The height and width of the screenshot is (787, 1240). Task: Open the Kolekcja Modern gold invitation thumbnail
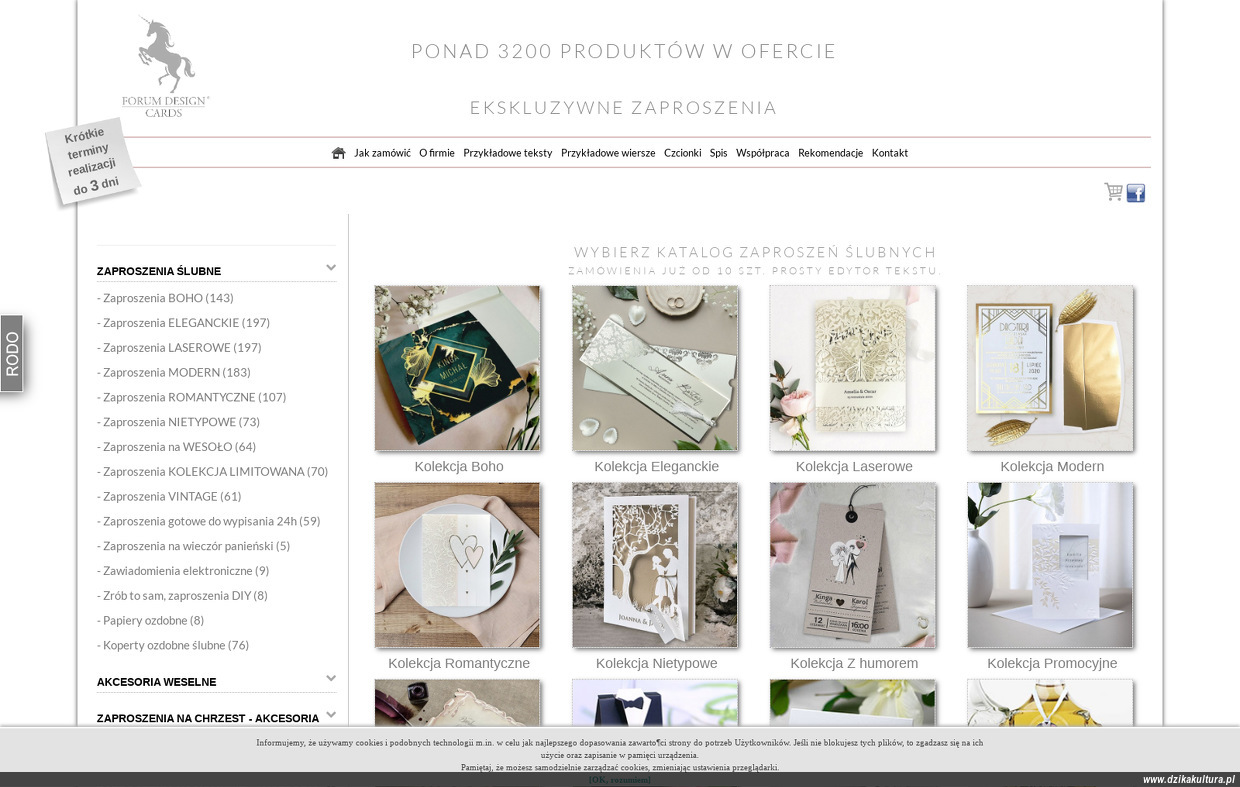(x=1050, y=368)
